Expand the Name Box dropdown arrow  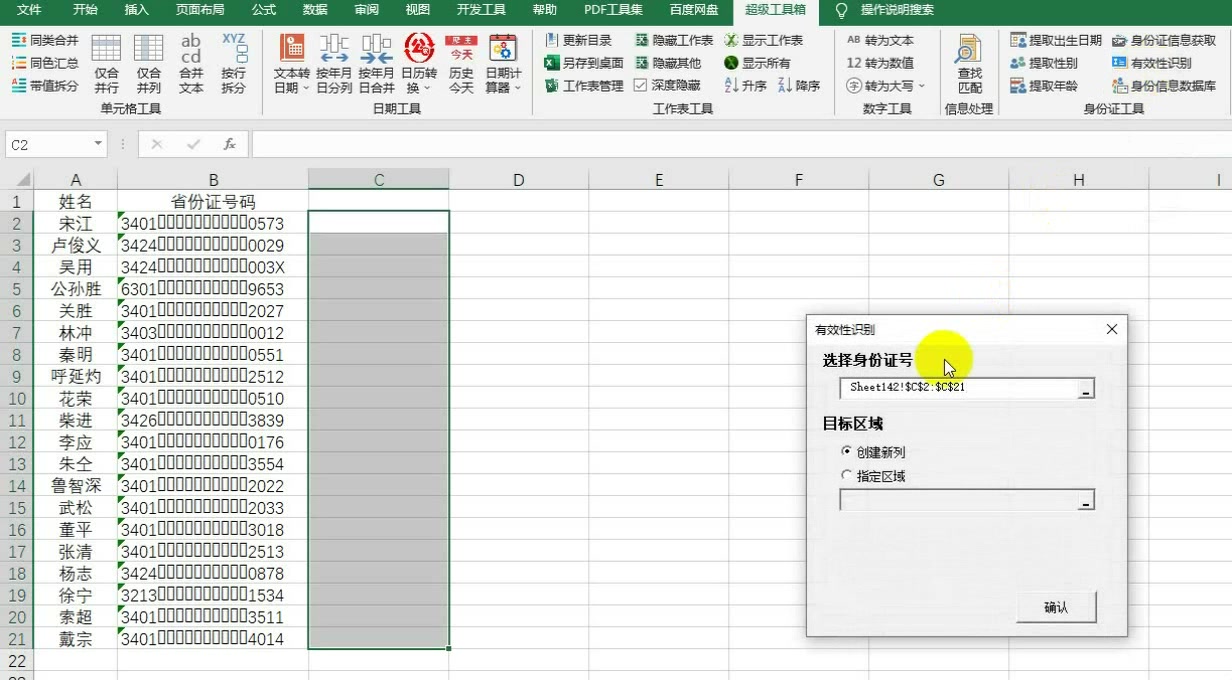98,144
